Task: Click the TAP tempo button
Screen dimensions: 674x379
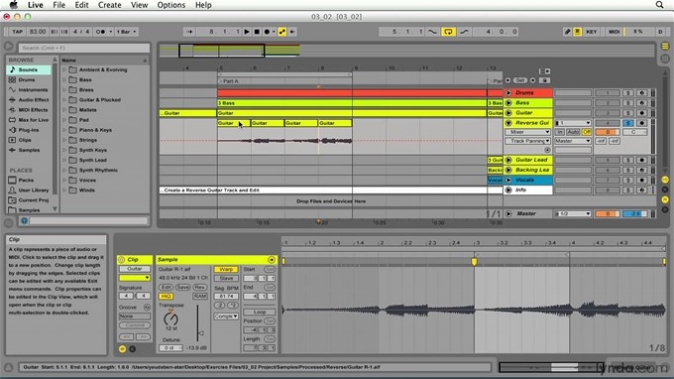Action: (x=17, y=32)
